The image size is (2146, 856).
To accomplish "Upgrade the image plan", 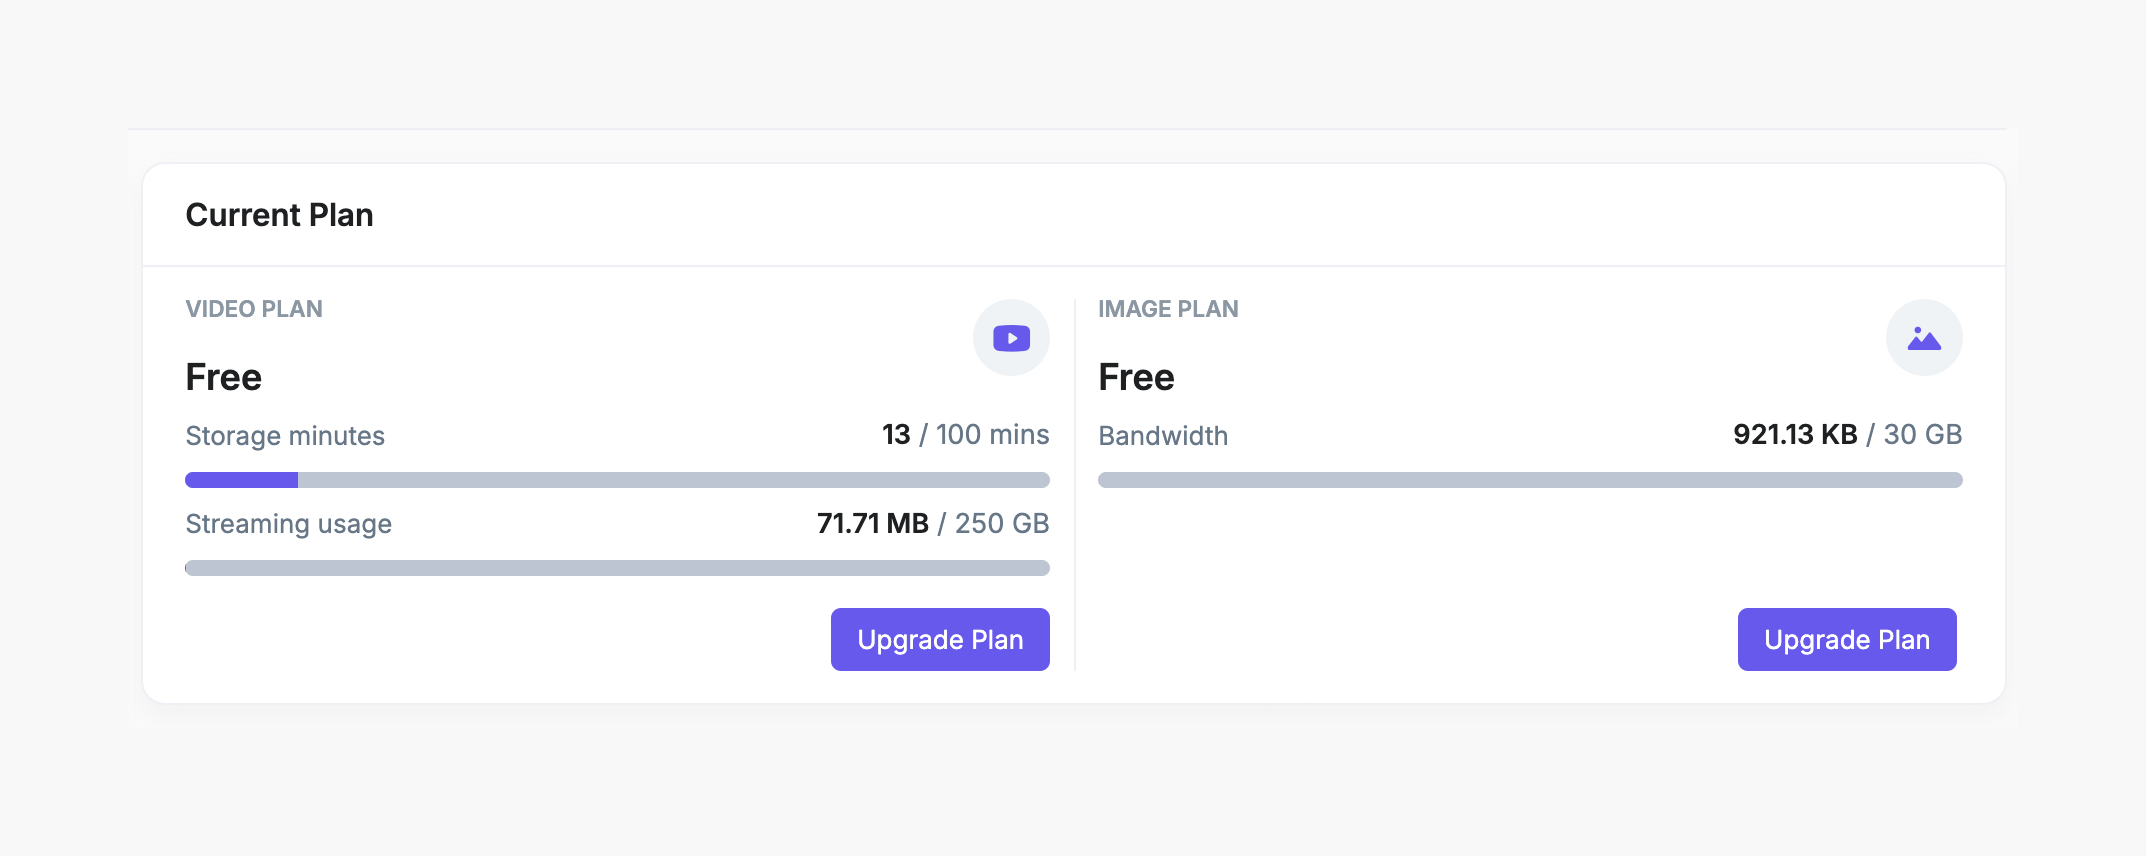I will pyautogui.click(x=1846, y=640).
